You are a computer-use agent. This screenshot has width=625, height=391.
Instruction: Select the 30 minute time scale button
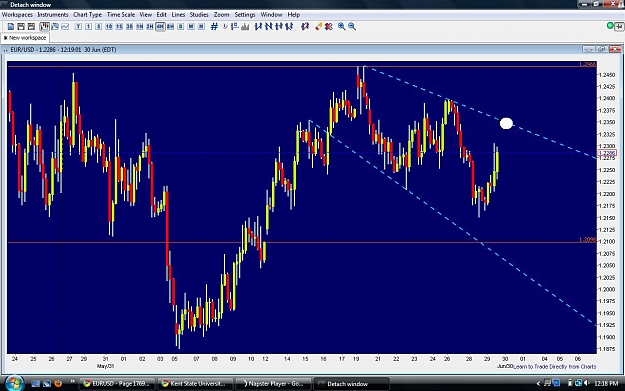click(130, 27)
